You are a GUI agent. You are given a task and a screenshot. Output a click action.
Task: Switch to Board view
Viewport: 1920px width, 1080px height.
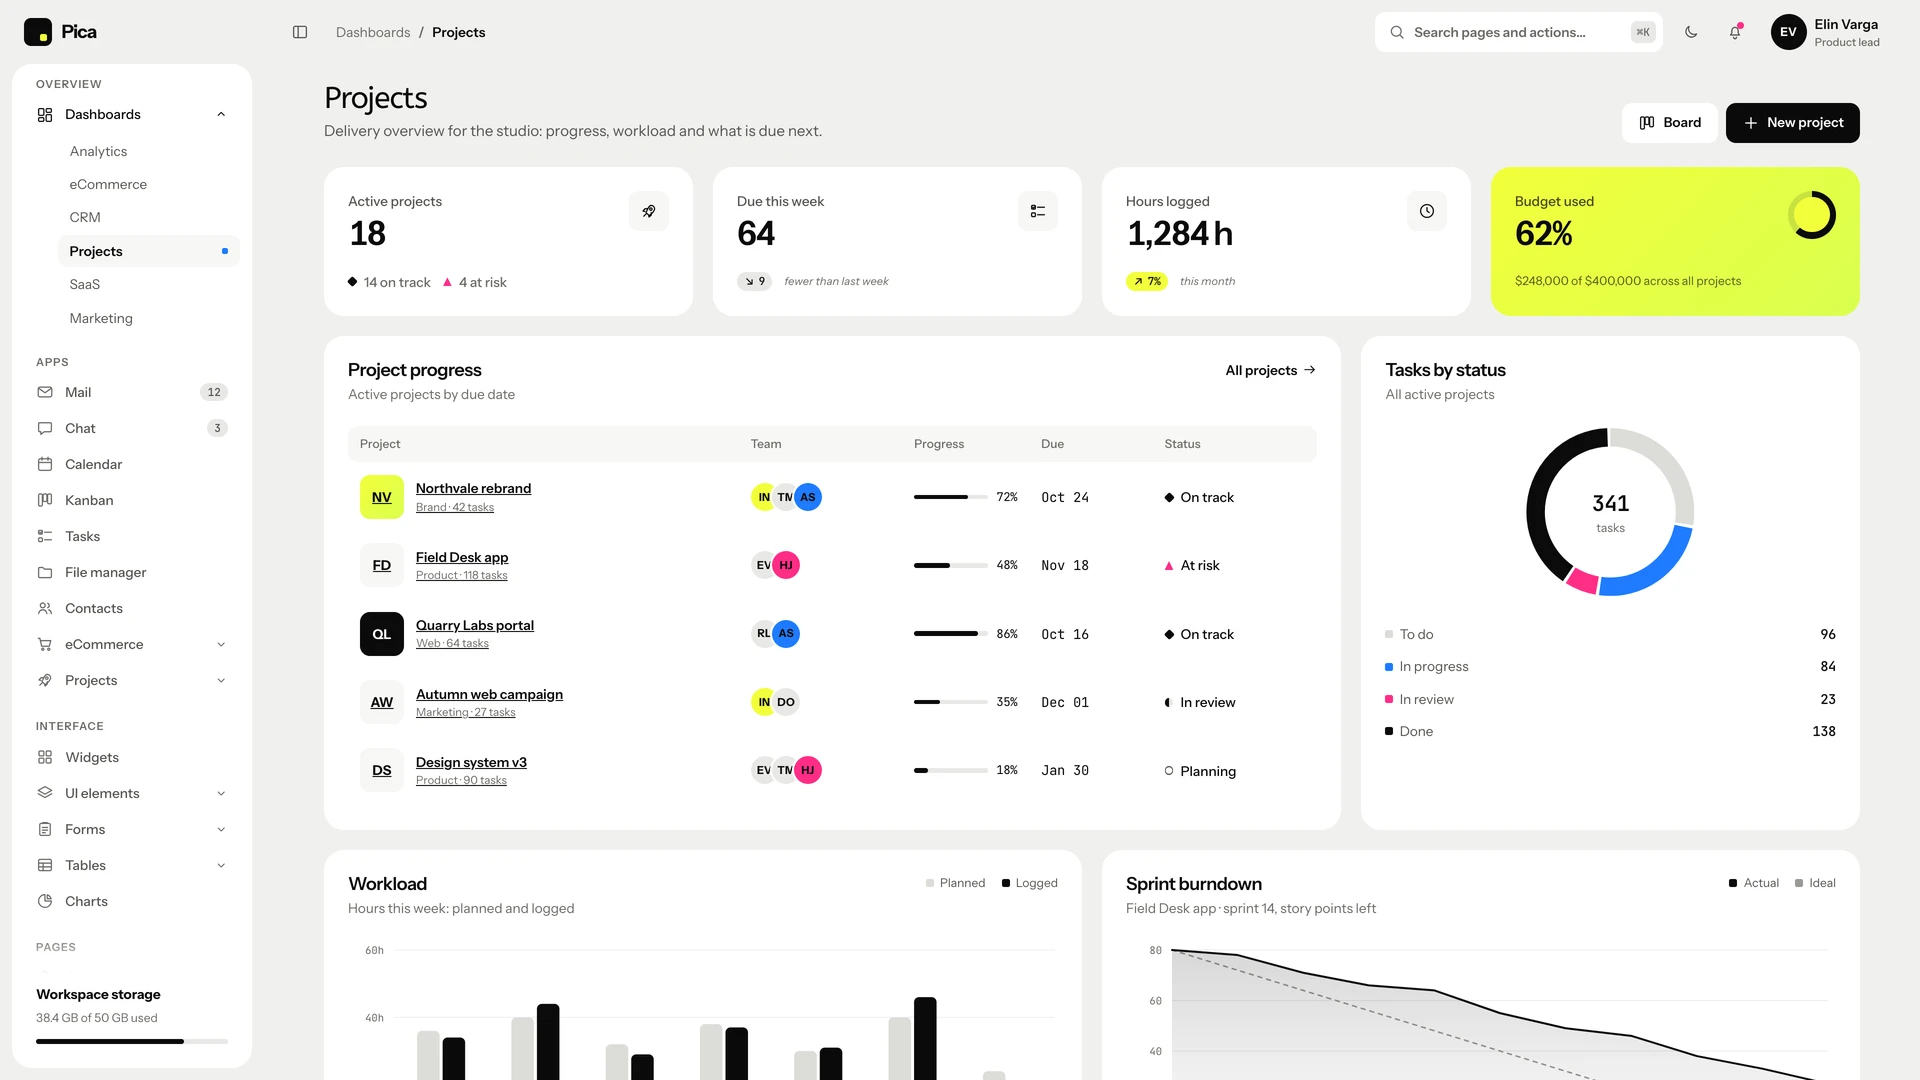coord(1669,122)
